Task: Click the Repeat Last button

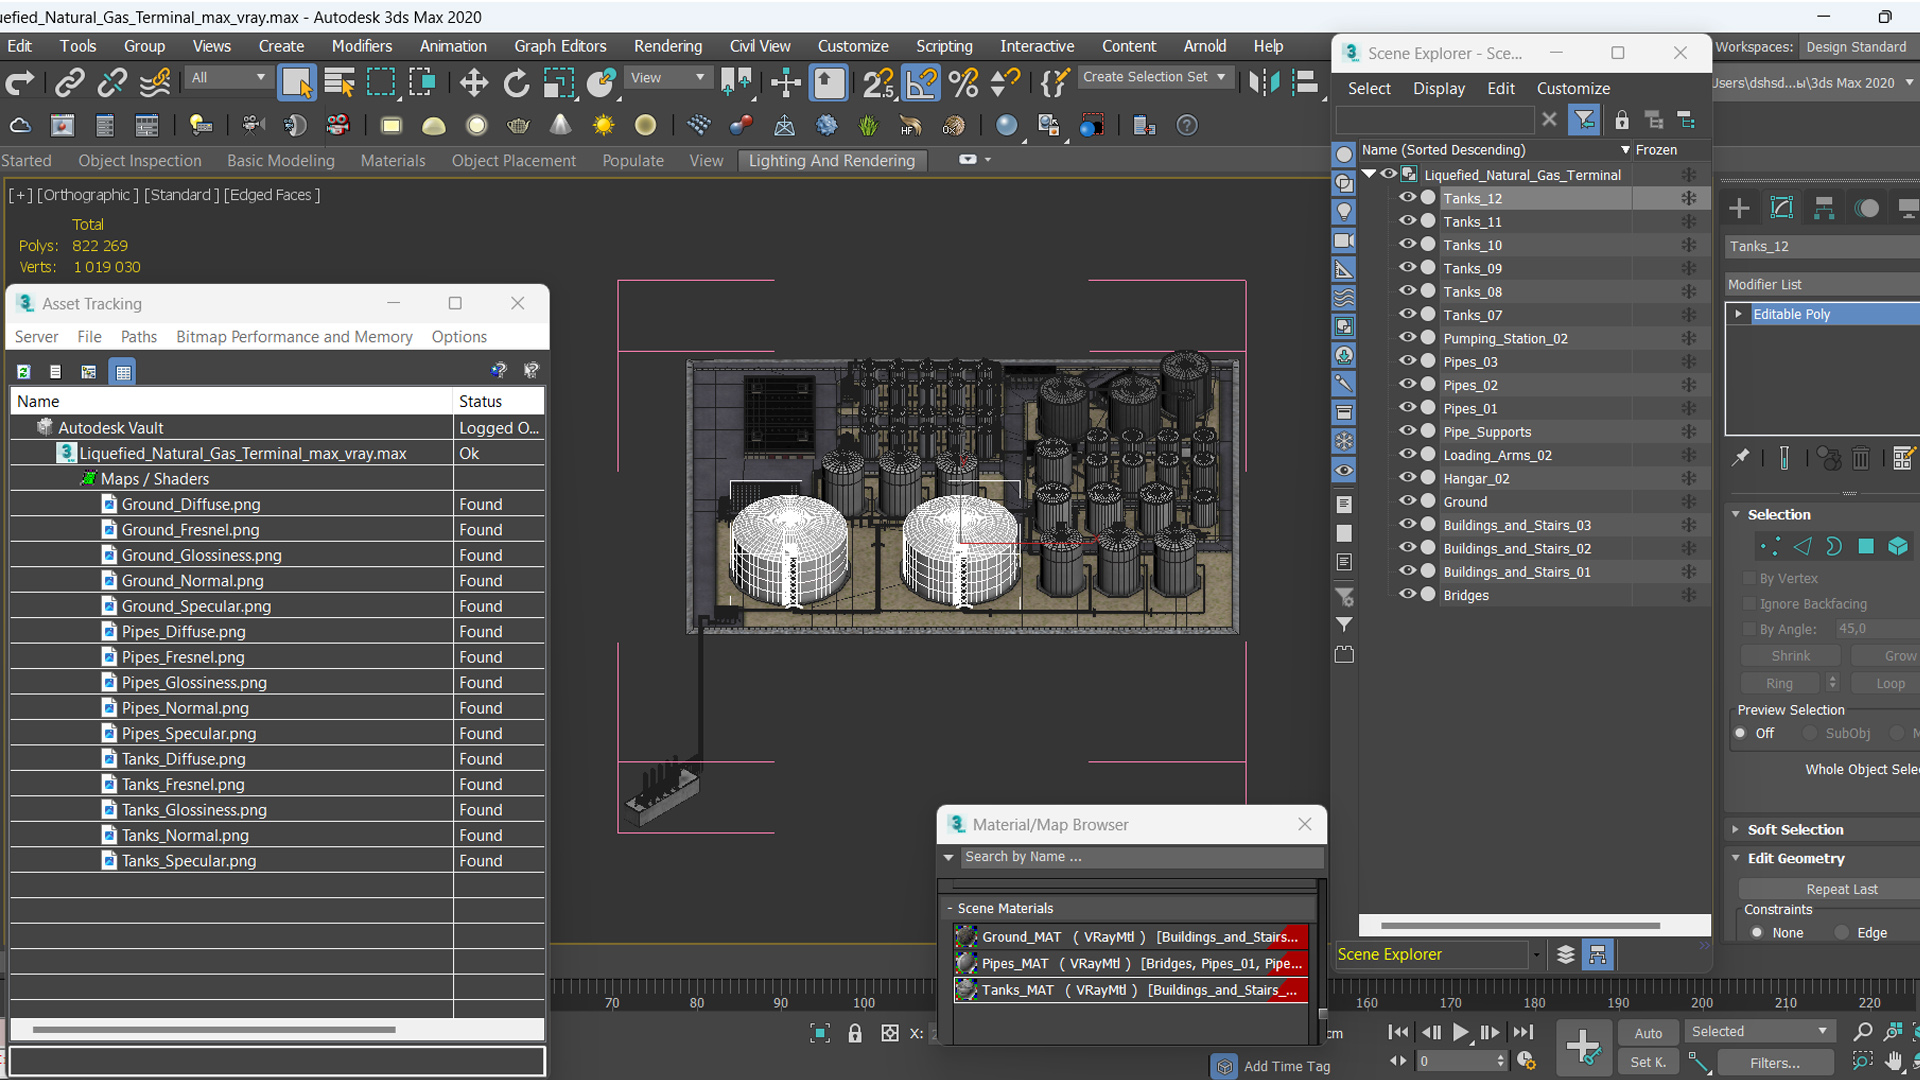Action: coord(1840,890)
